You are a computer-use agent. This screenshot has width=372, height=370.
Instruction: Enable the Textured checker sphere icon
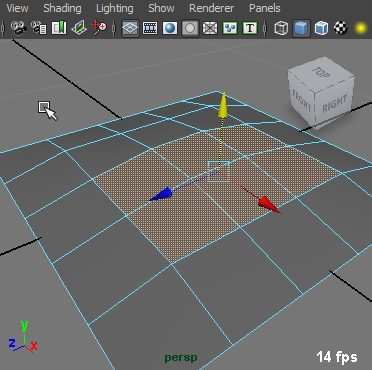(x=341, y=28)
